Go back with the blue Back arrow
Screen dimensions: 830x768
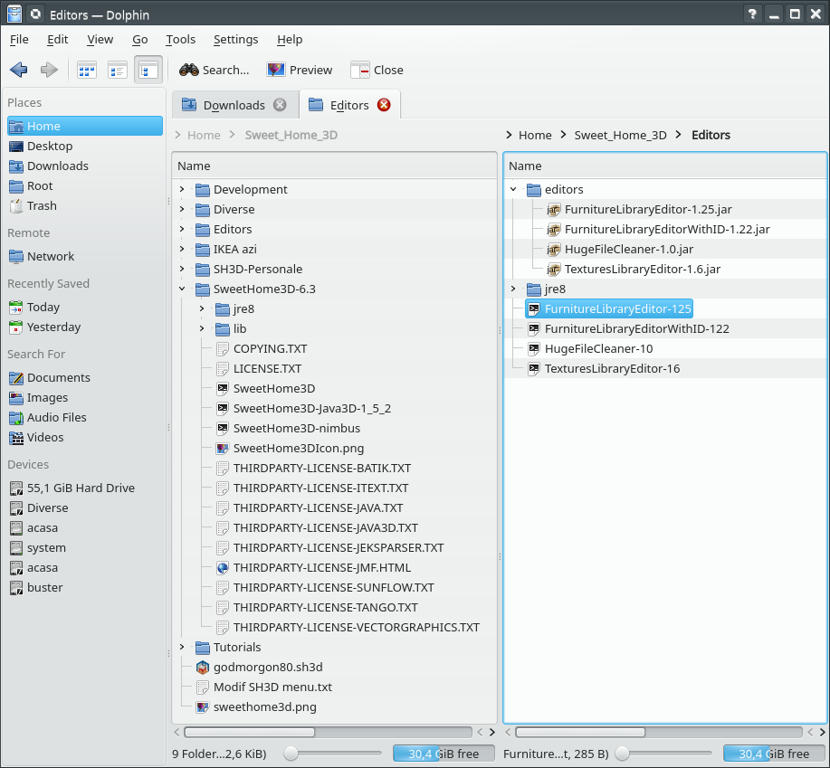coord(19,69)
